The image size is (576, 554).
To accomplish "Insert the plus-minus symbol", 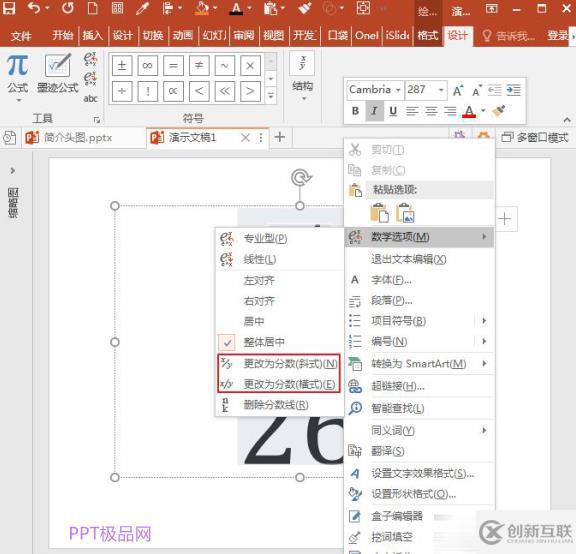I will (122, 65).
